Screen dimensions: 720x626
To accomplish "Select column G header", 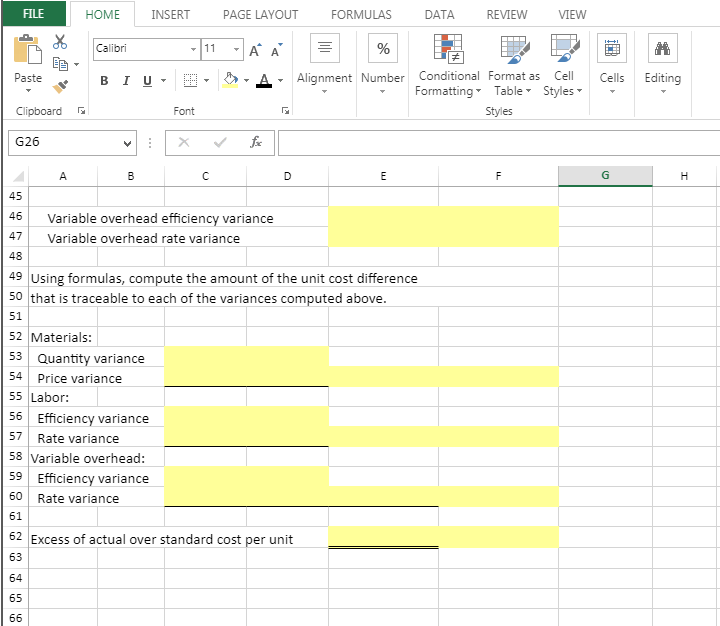I will click(x=605, y=176).
